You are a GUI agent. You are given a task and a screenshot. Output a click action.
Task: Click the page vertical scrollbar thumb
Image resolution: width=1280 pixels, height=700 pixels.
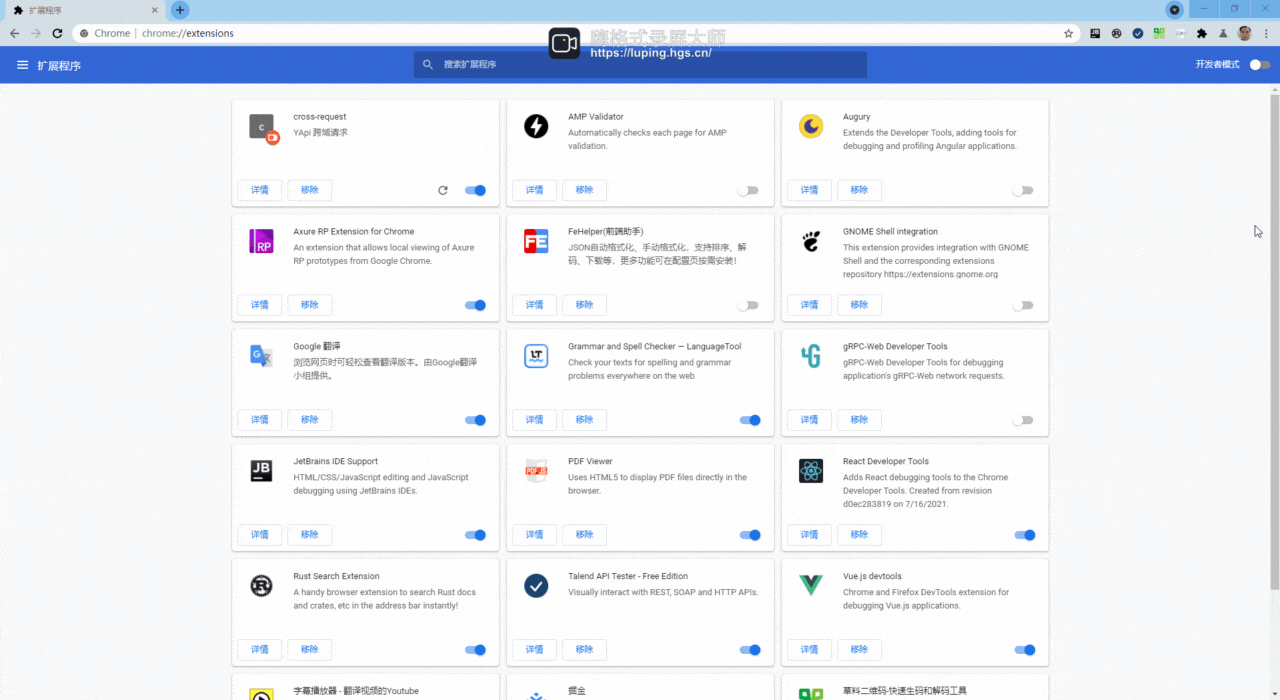tap(1275, 341)
